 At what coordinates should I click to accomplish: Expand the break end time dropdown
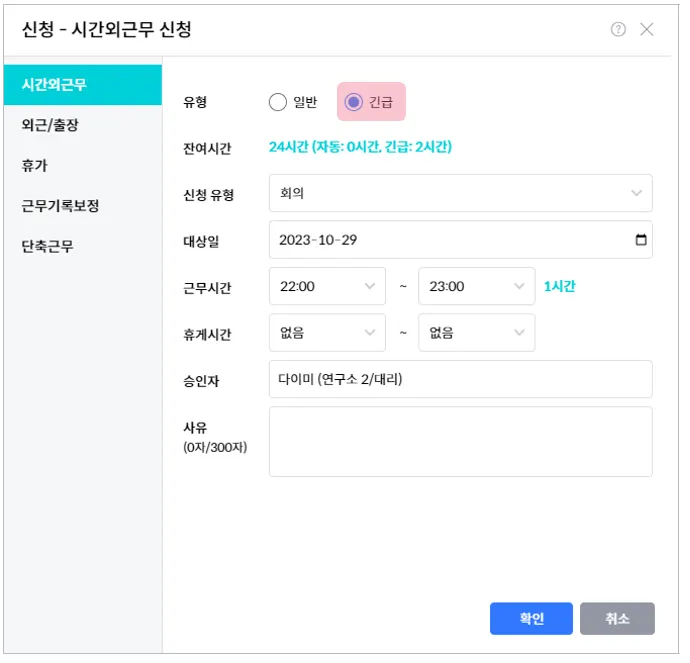click(x=476, y=333)
